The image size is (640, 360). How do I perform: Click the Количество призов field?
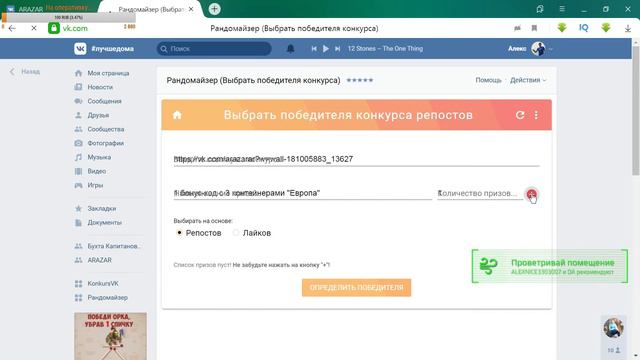click(x=480, y=193)
